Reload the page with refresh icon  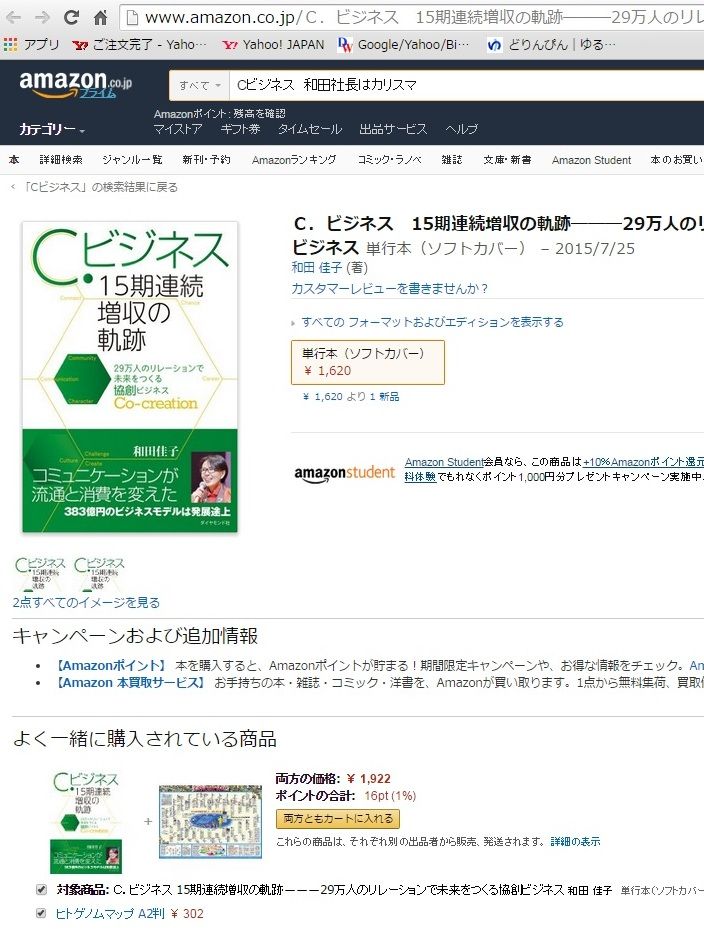coord(71,17)
